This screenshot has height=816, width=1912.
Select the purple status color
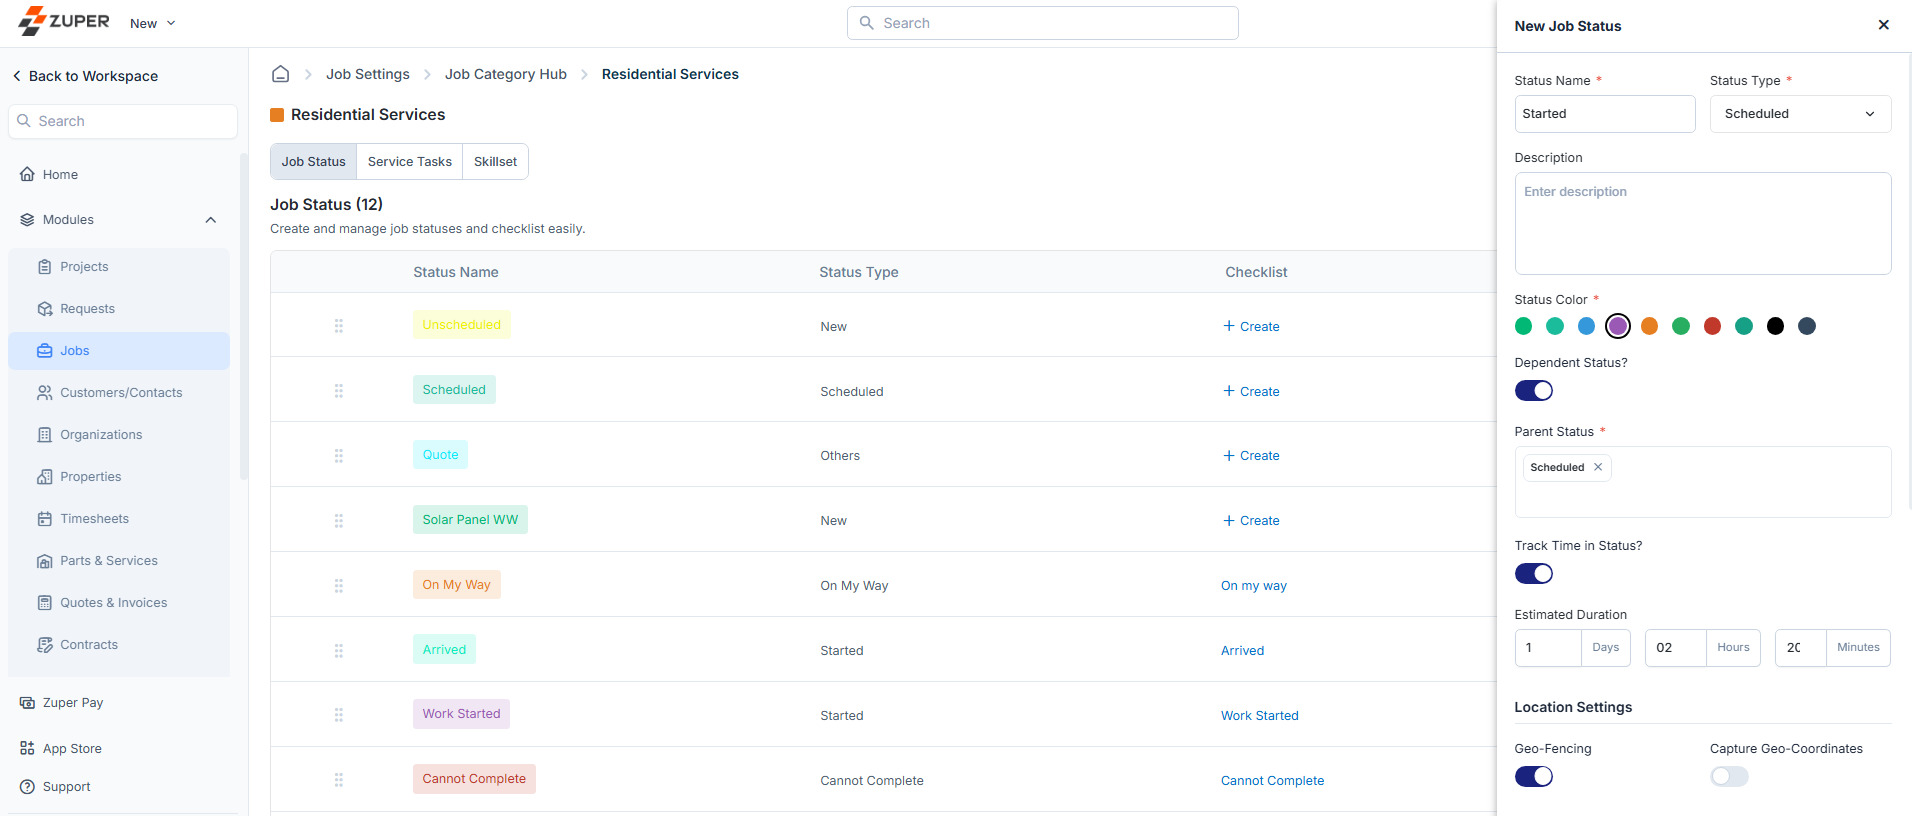point(1618,326)
